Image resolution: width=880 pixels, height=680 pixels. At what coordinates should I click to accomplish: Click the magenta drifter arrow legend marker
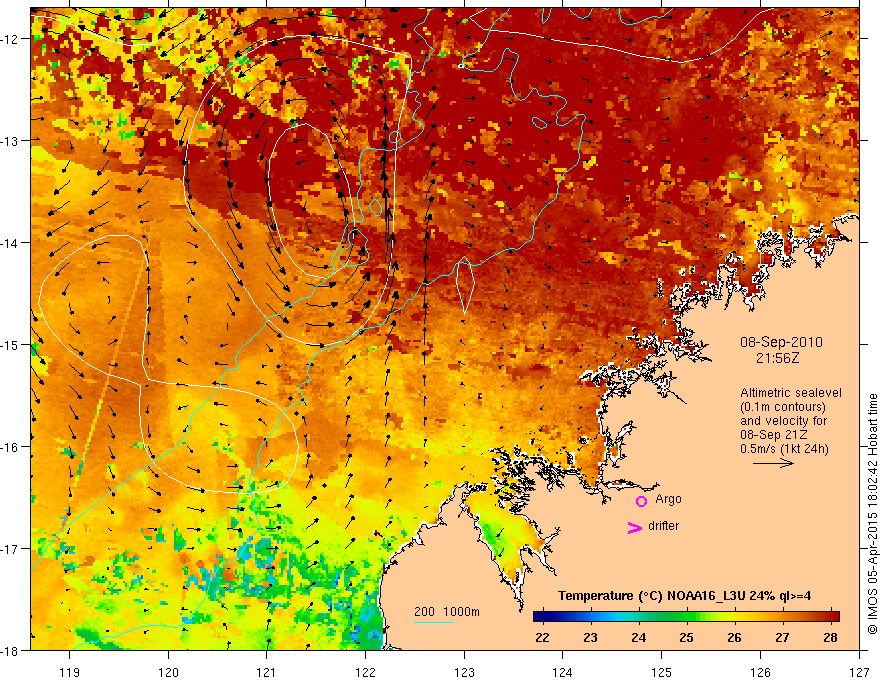click(634, 527)
